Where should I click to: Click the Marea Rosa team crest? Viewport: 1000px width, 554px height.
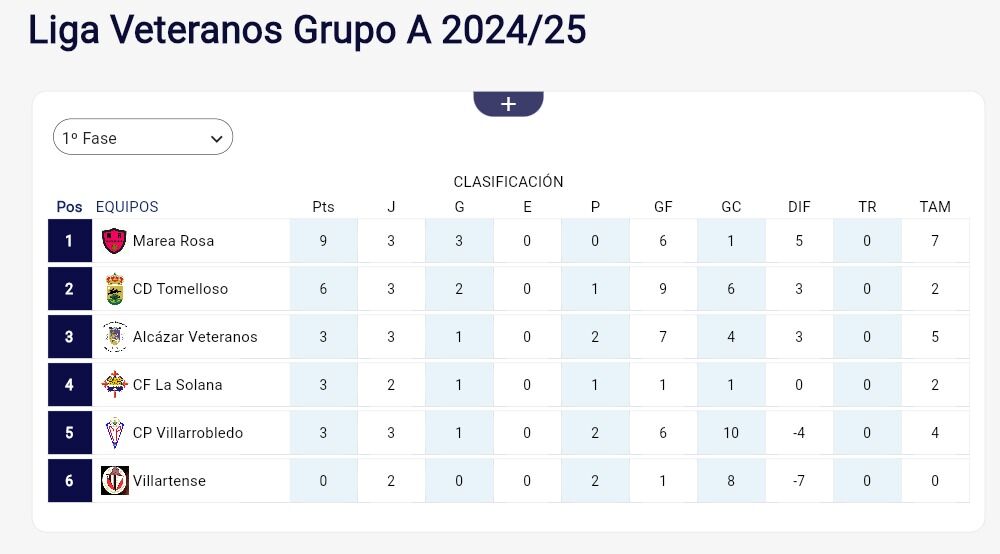115,241
